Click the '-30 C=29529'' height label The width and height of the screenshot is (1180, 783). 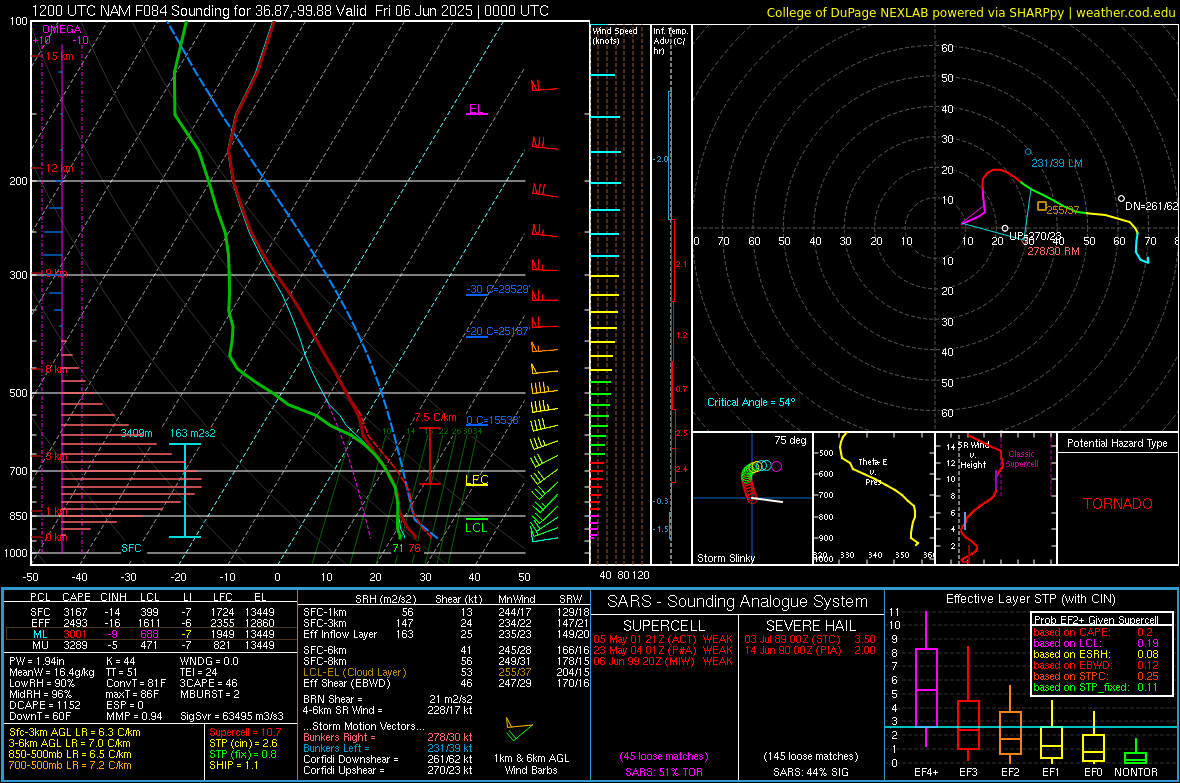(x=498, y=289)
